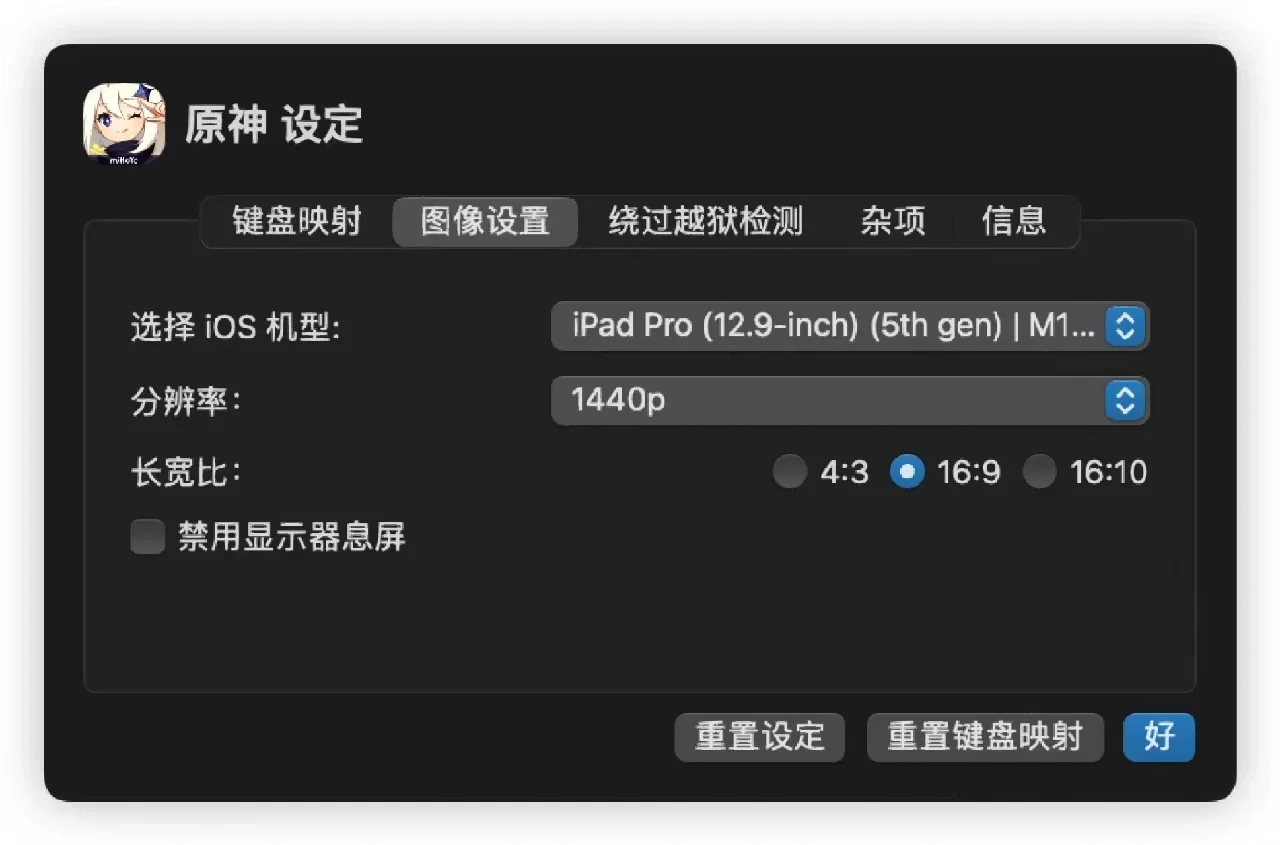Open the iOS 机型 iPad Pro dropdown
This screenshot has width=1280, height=845.
point(832,326)
